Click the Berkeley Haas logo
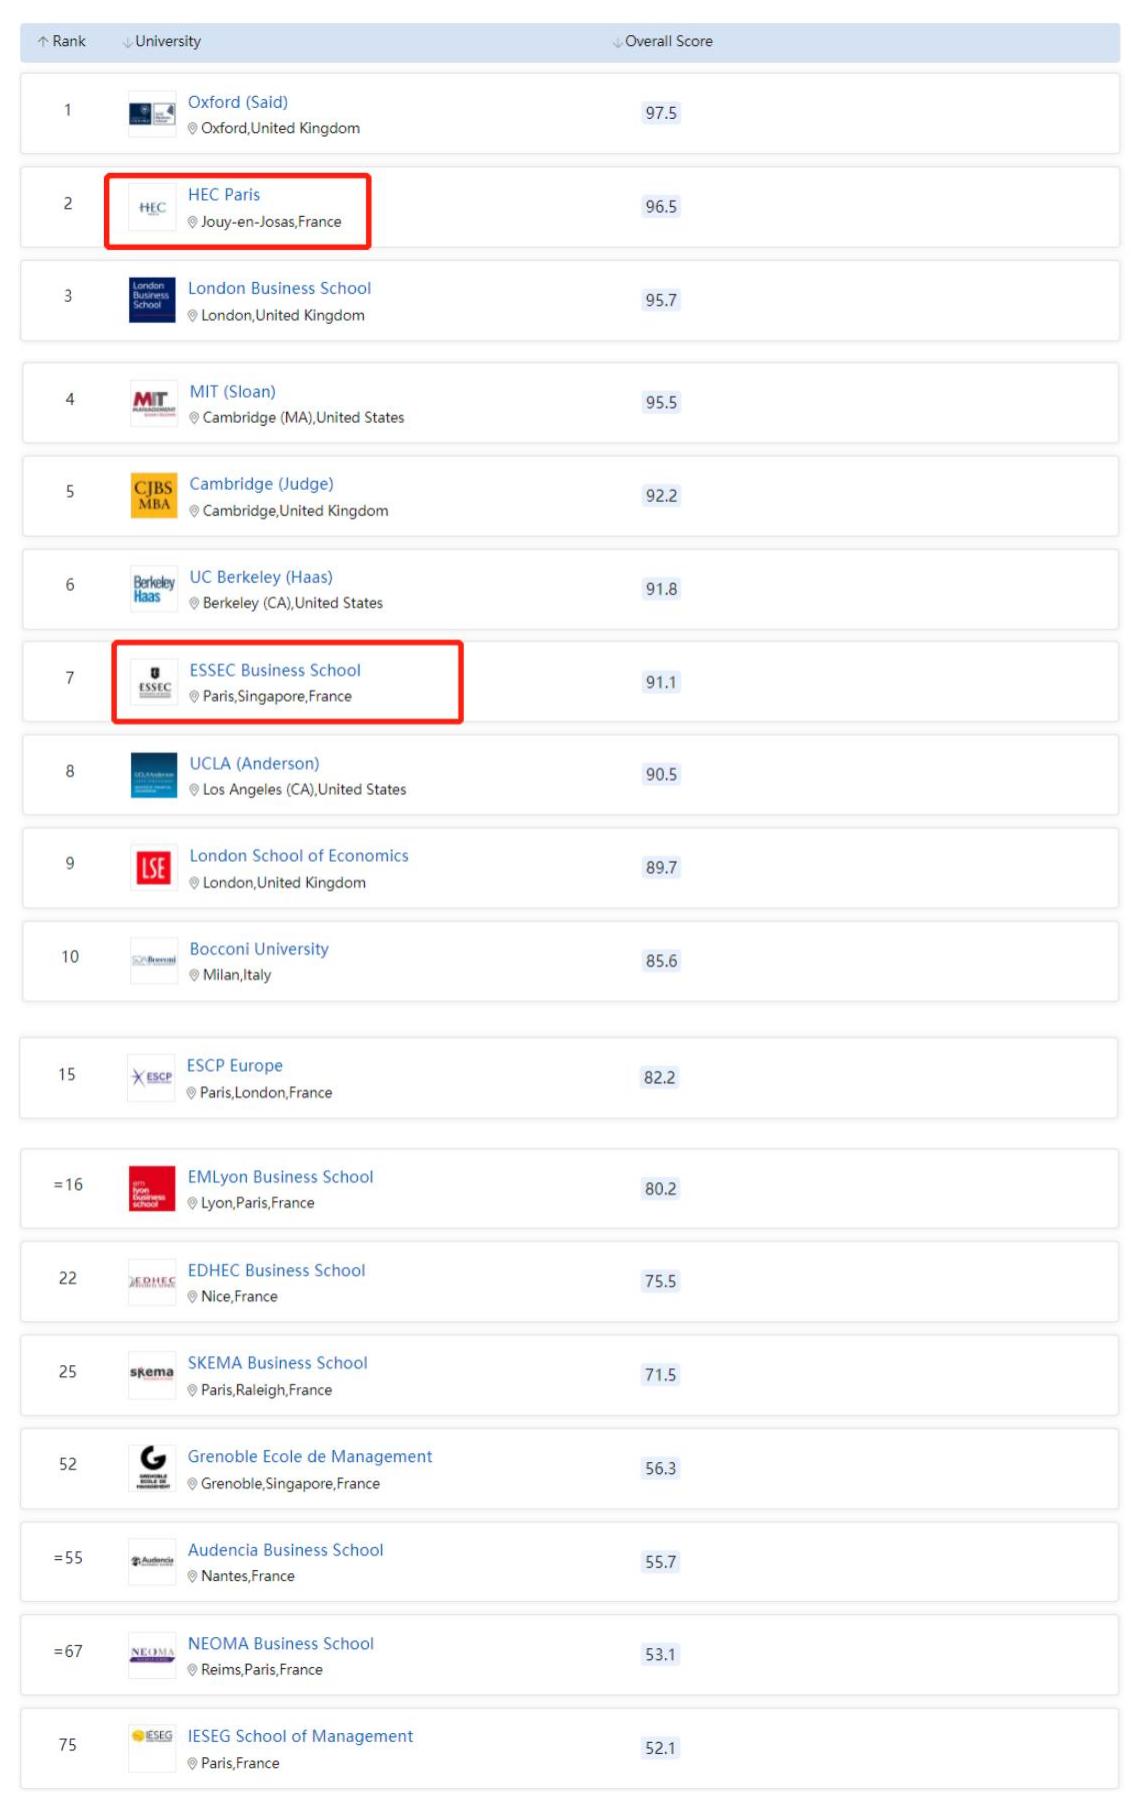The width and height of the screenshot is (1146, 1807). click(154, 589)
